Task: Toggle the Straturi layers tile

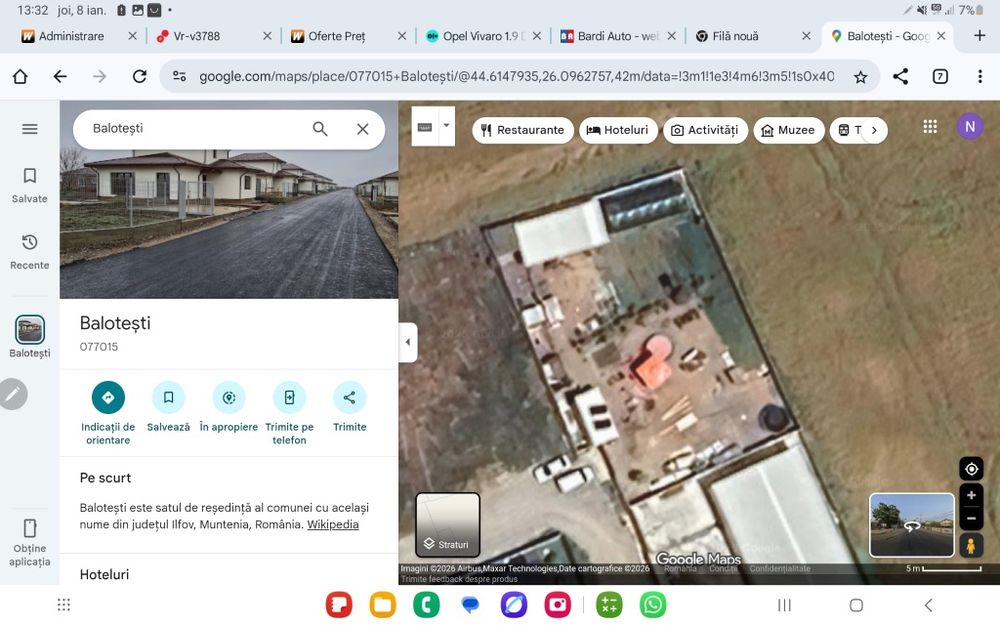Action: (448, 525)
